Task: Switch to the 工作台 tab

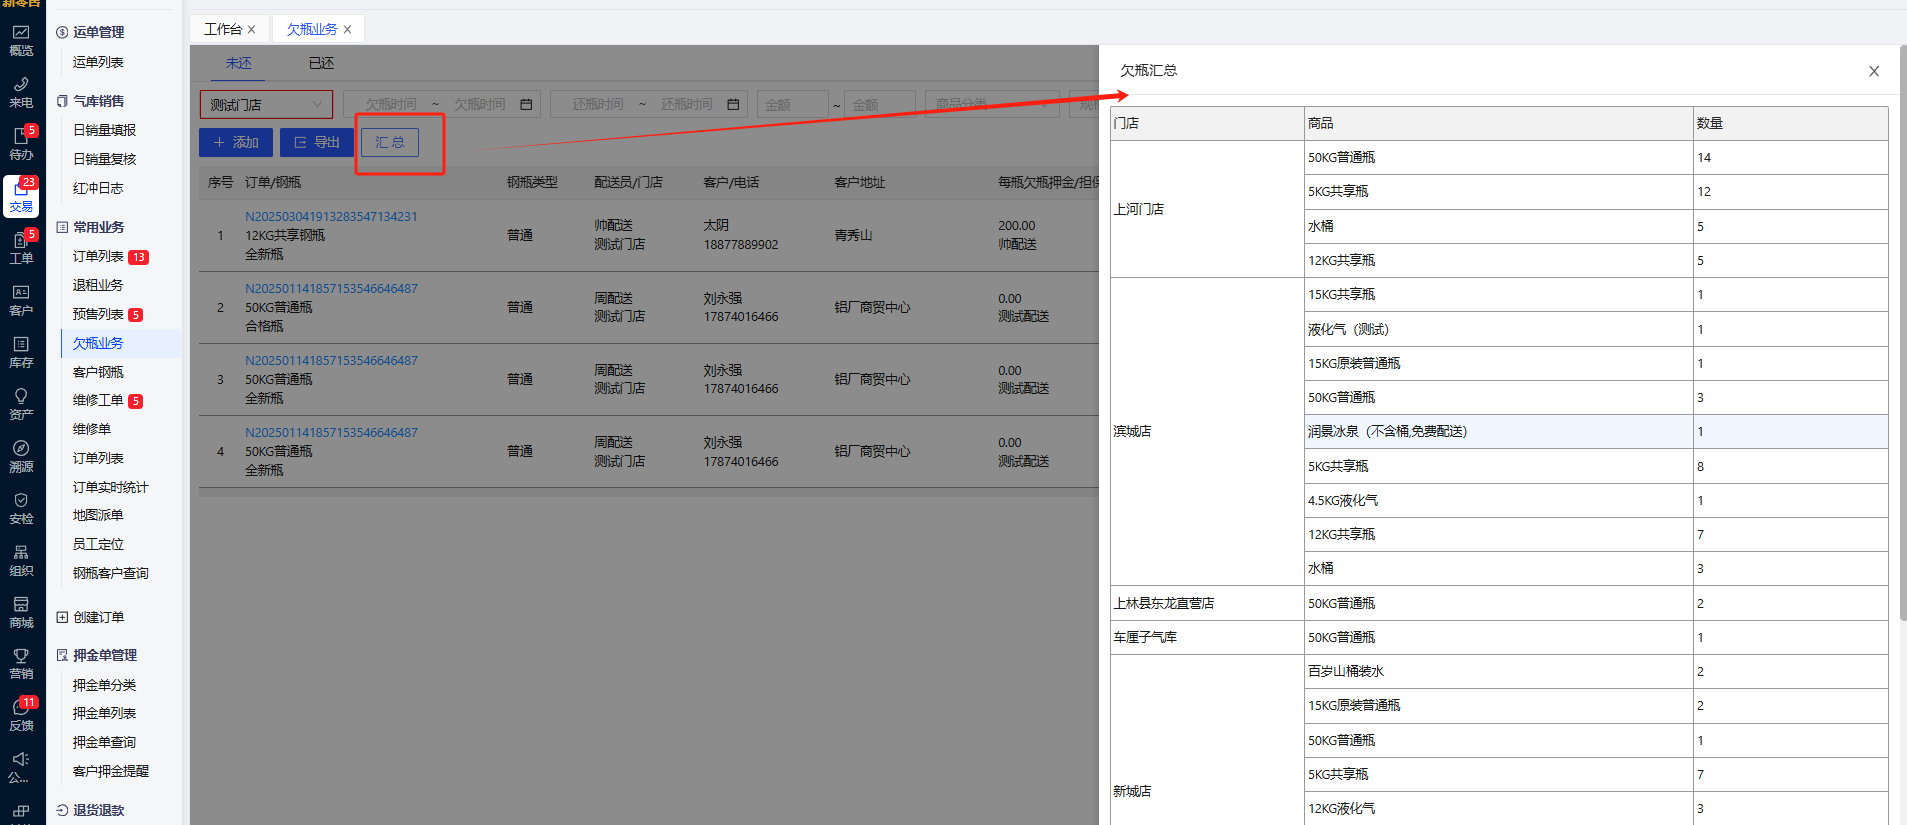Action: 223,29
